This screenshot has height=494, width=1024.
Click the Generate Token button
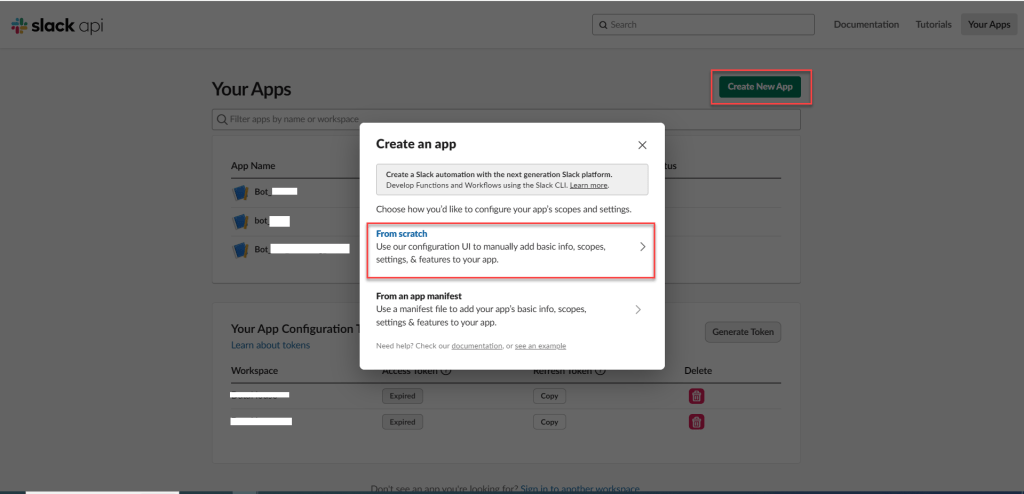click(x=743, y=332)
